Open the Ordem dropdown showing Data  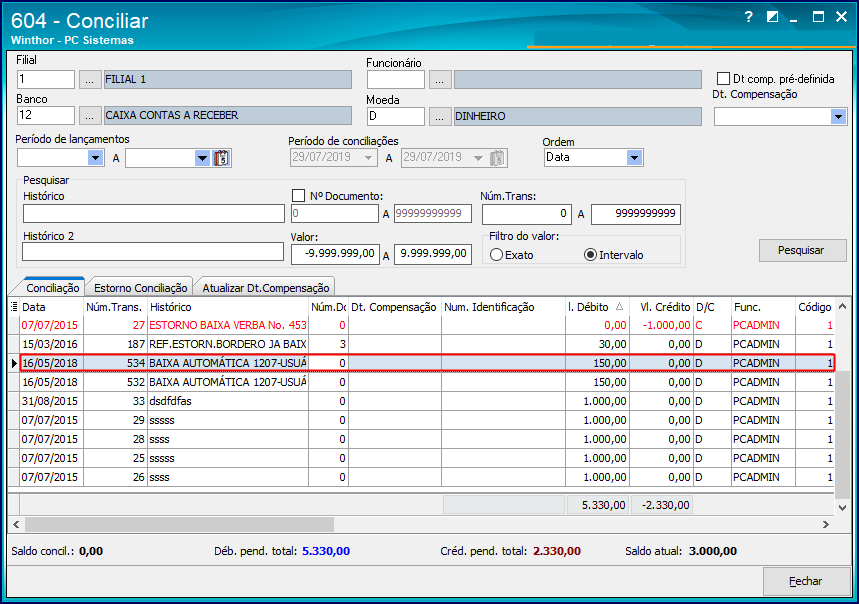[634, 158]
